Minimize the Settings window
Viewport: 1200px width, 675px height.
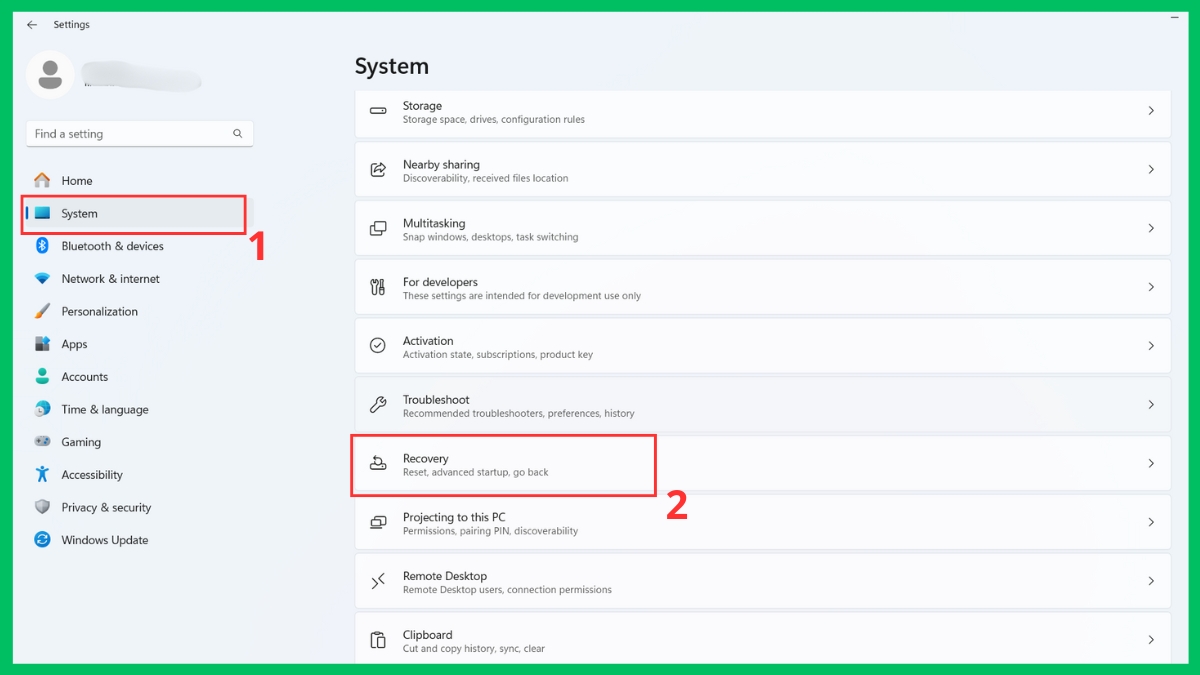click(x=1174, y=18)
